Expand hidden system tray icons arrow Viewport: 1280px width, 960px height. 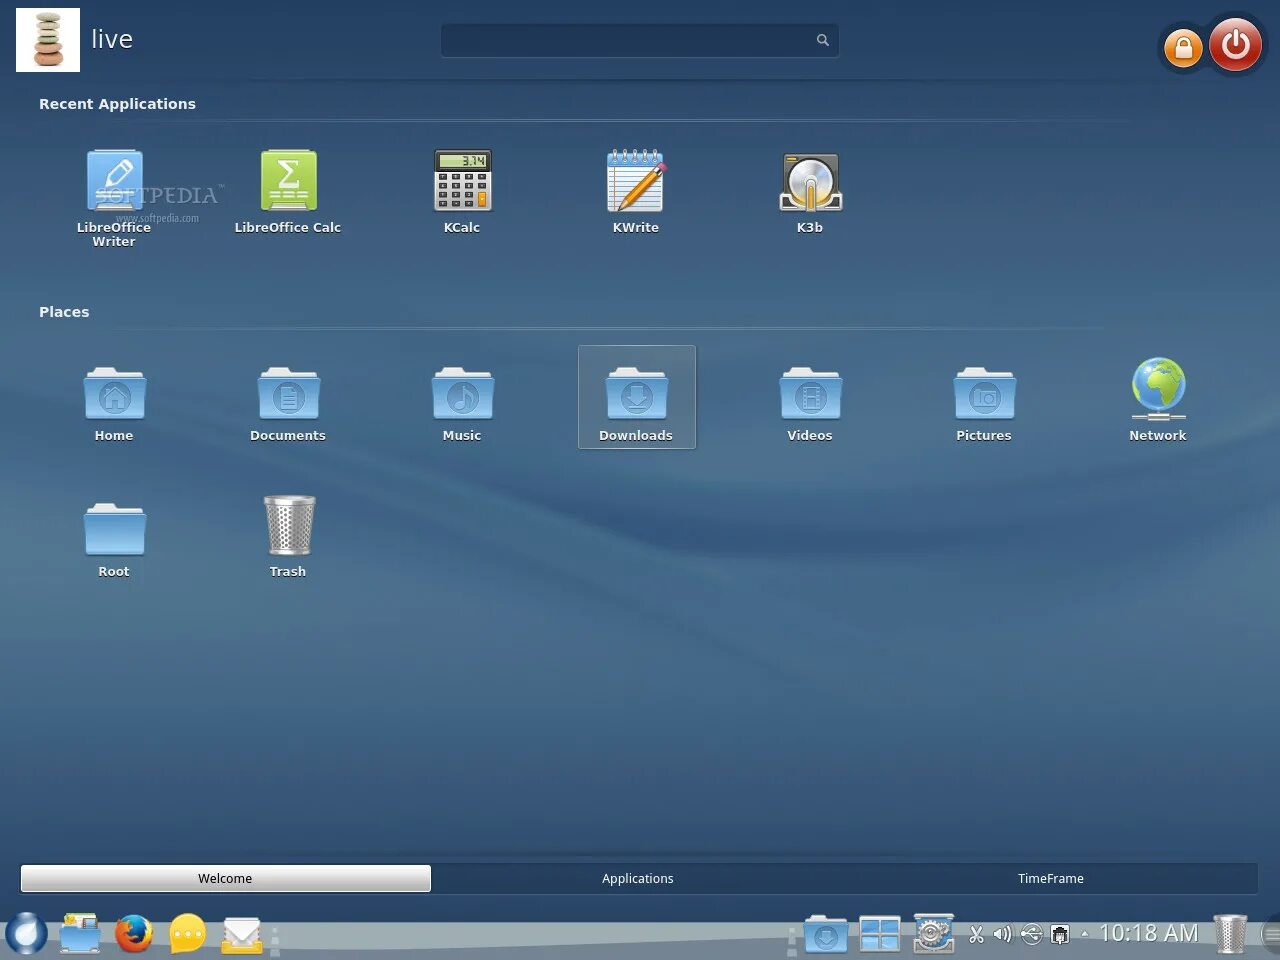pyautogui.click(x=1084, y=934)
